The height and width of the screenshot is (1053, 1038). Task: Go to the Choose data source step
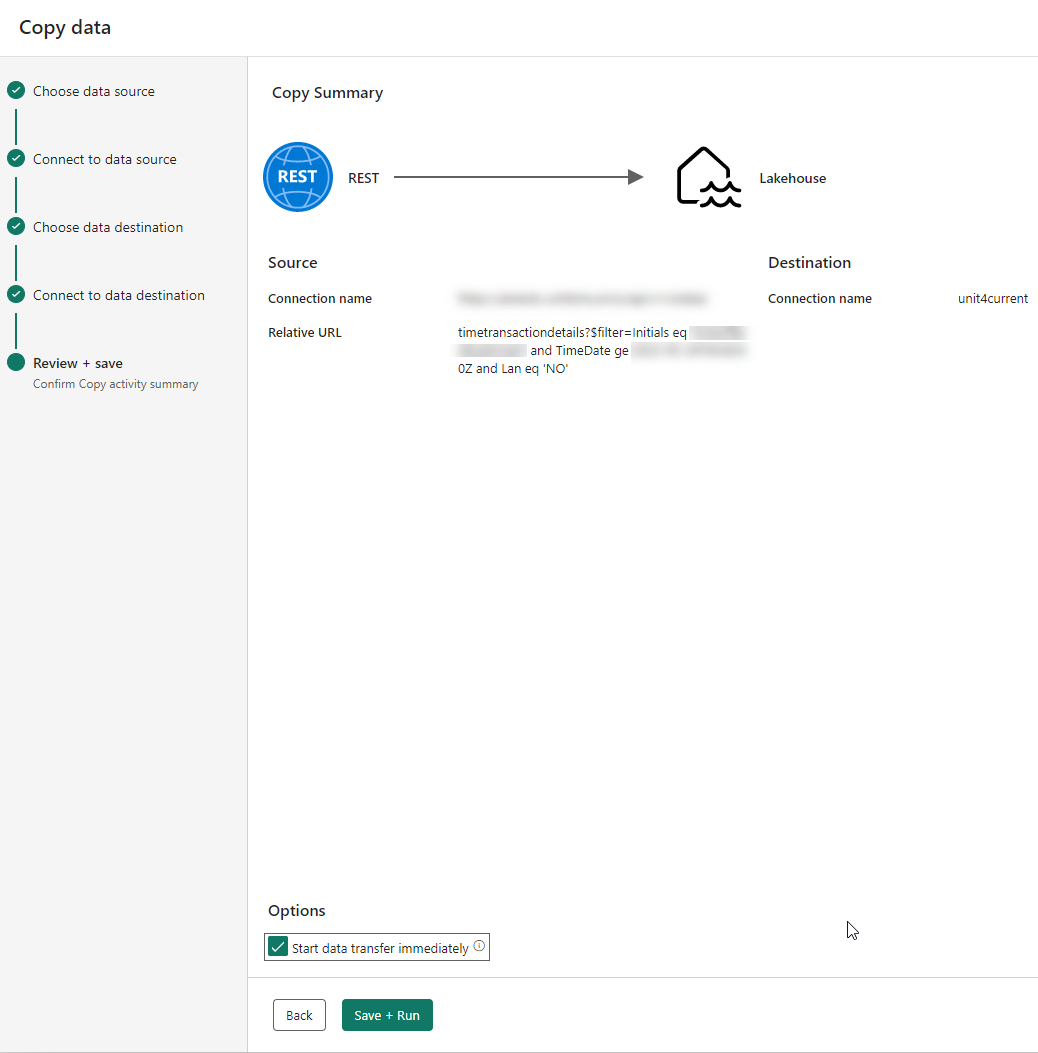coord(94,91)
